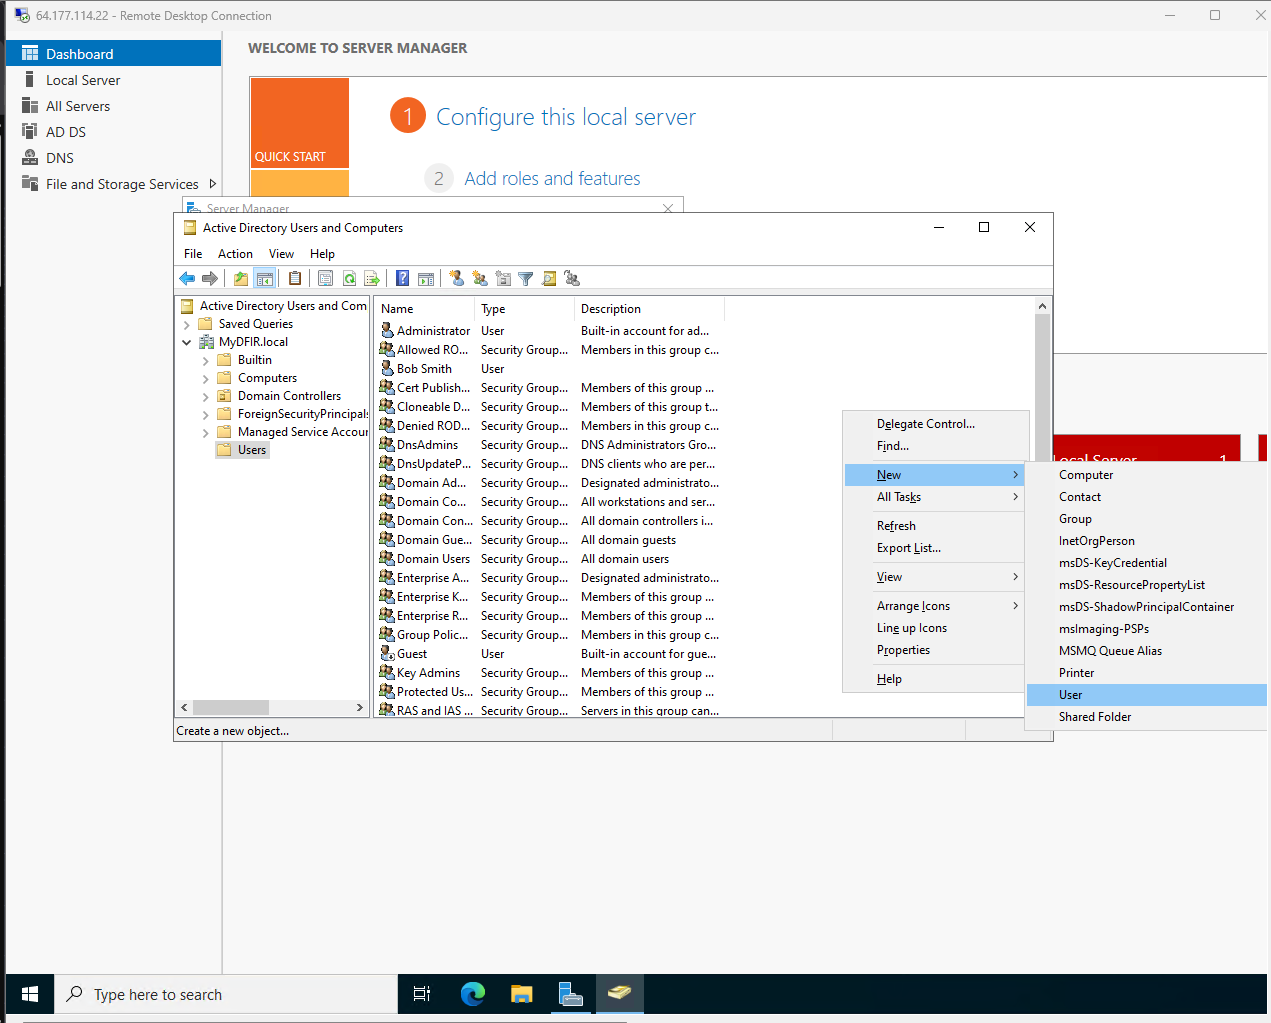Open Microsoft Edge from taskbar
The width and height of the screenshot is (1271, 1023).
[x=472, y=994]
